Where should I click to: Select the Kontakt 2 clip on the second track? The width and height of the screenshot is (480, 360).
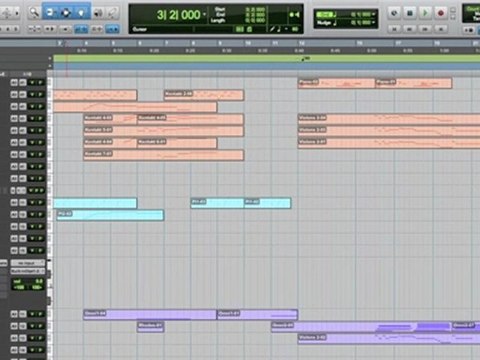coord(204,95)
